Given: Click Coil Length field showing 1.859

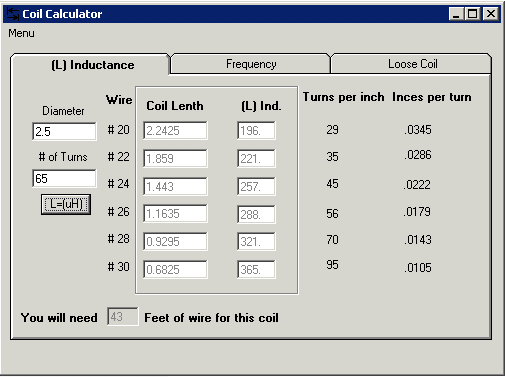Looking at the screenshot, I should tap(175, 158).
